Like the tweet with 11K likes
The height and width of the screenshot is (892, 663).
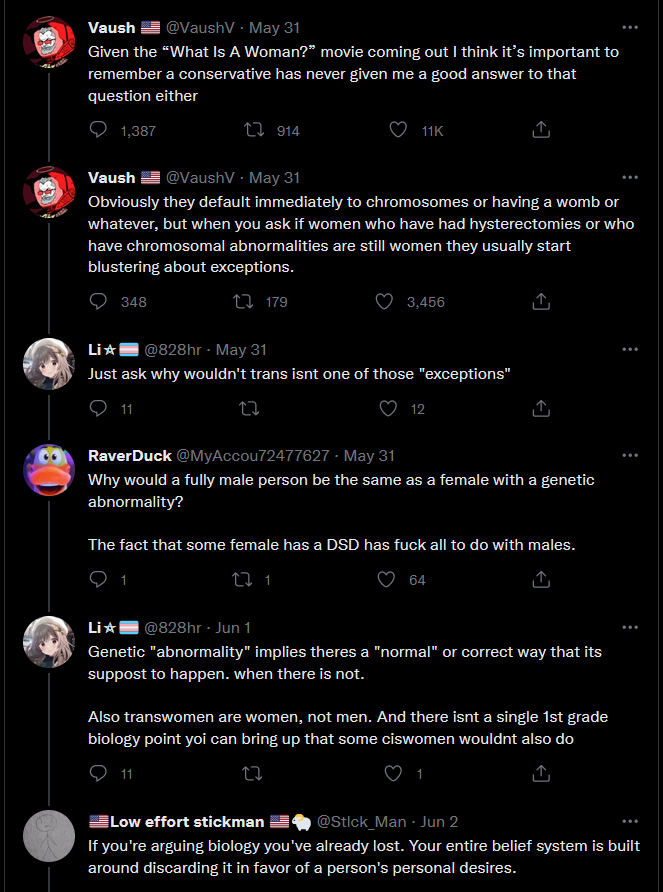(398, 130)
